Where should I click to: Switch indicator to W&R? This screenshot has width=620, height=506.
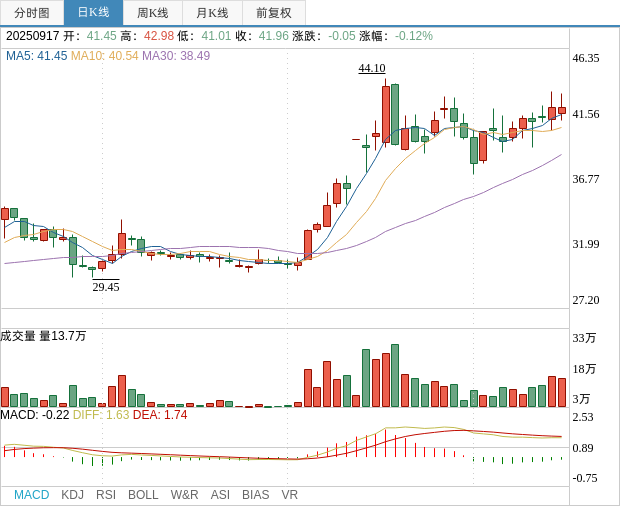tap(184, 495)
